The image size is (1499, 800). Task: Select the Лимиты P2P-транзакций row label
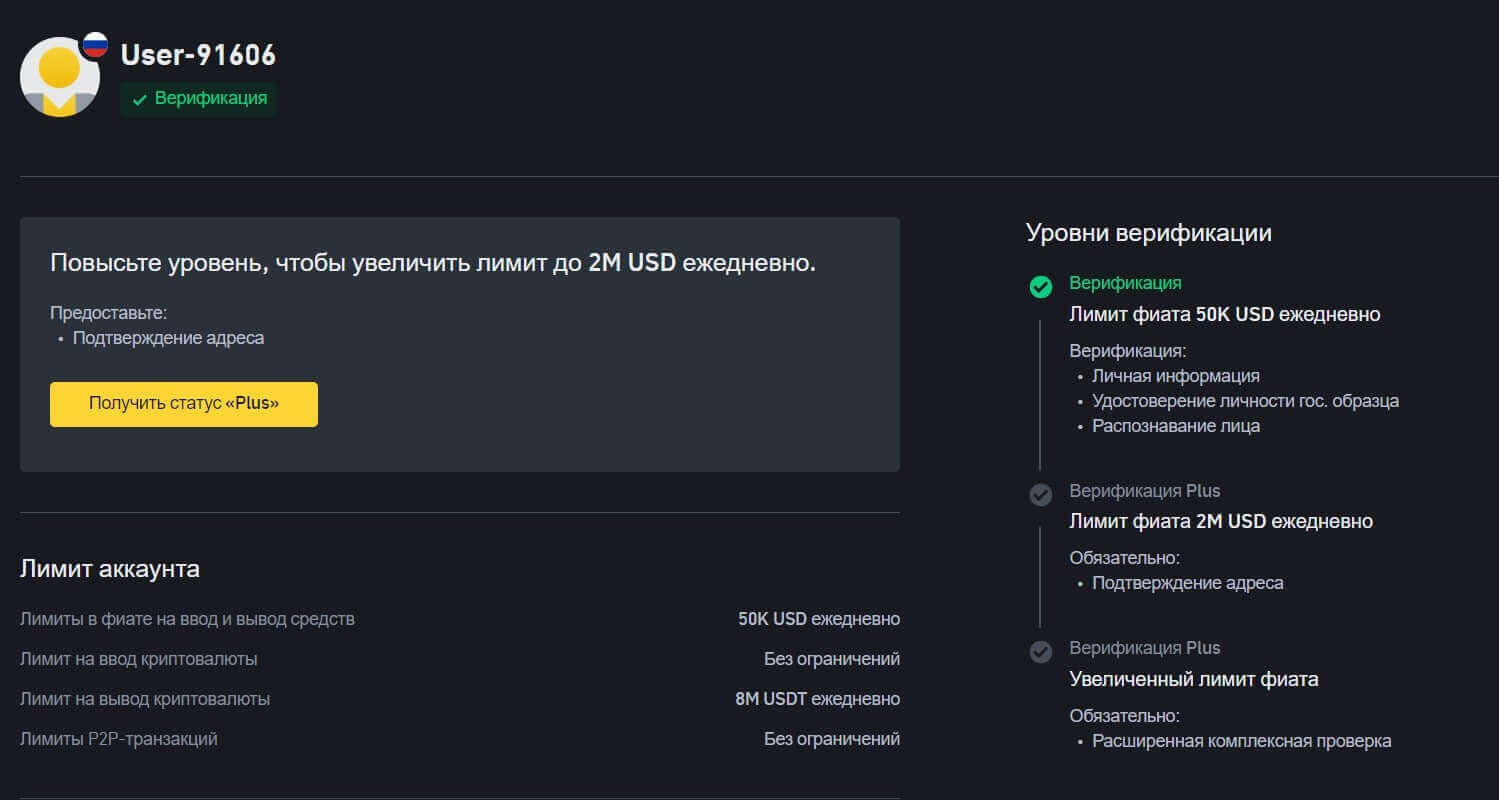click(119, 739)
